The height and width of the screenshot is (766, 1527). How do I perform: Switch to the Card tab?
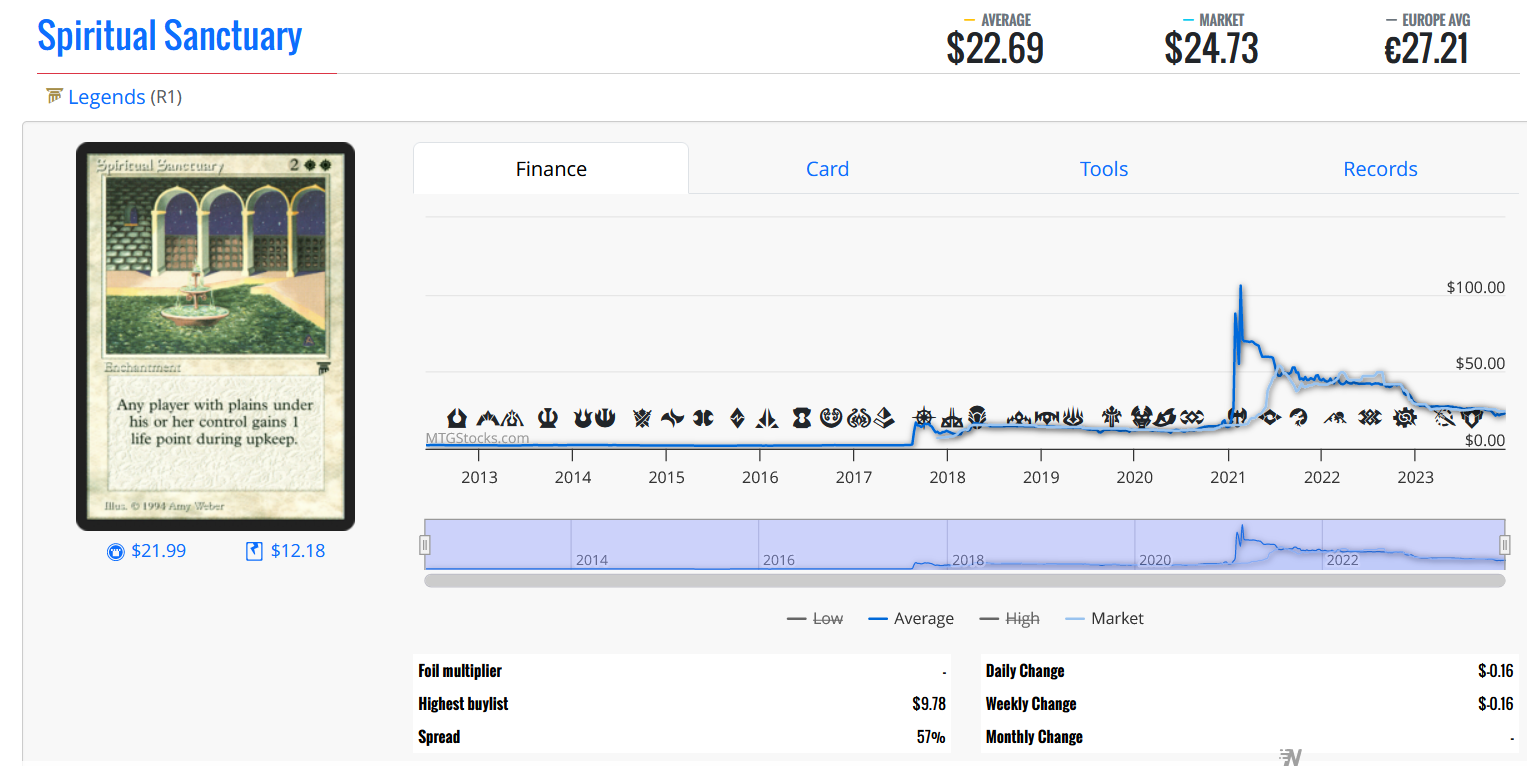[827, 168]
